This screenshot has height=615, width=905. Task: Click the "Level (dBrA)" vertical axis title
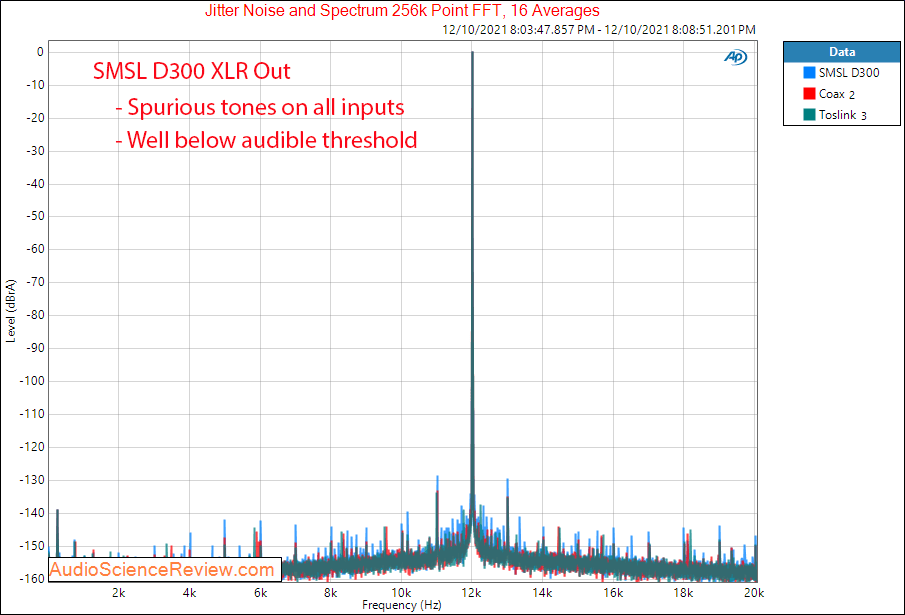click(x=11, y=311)
